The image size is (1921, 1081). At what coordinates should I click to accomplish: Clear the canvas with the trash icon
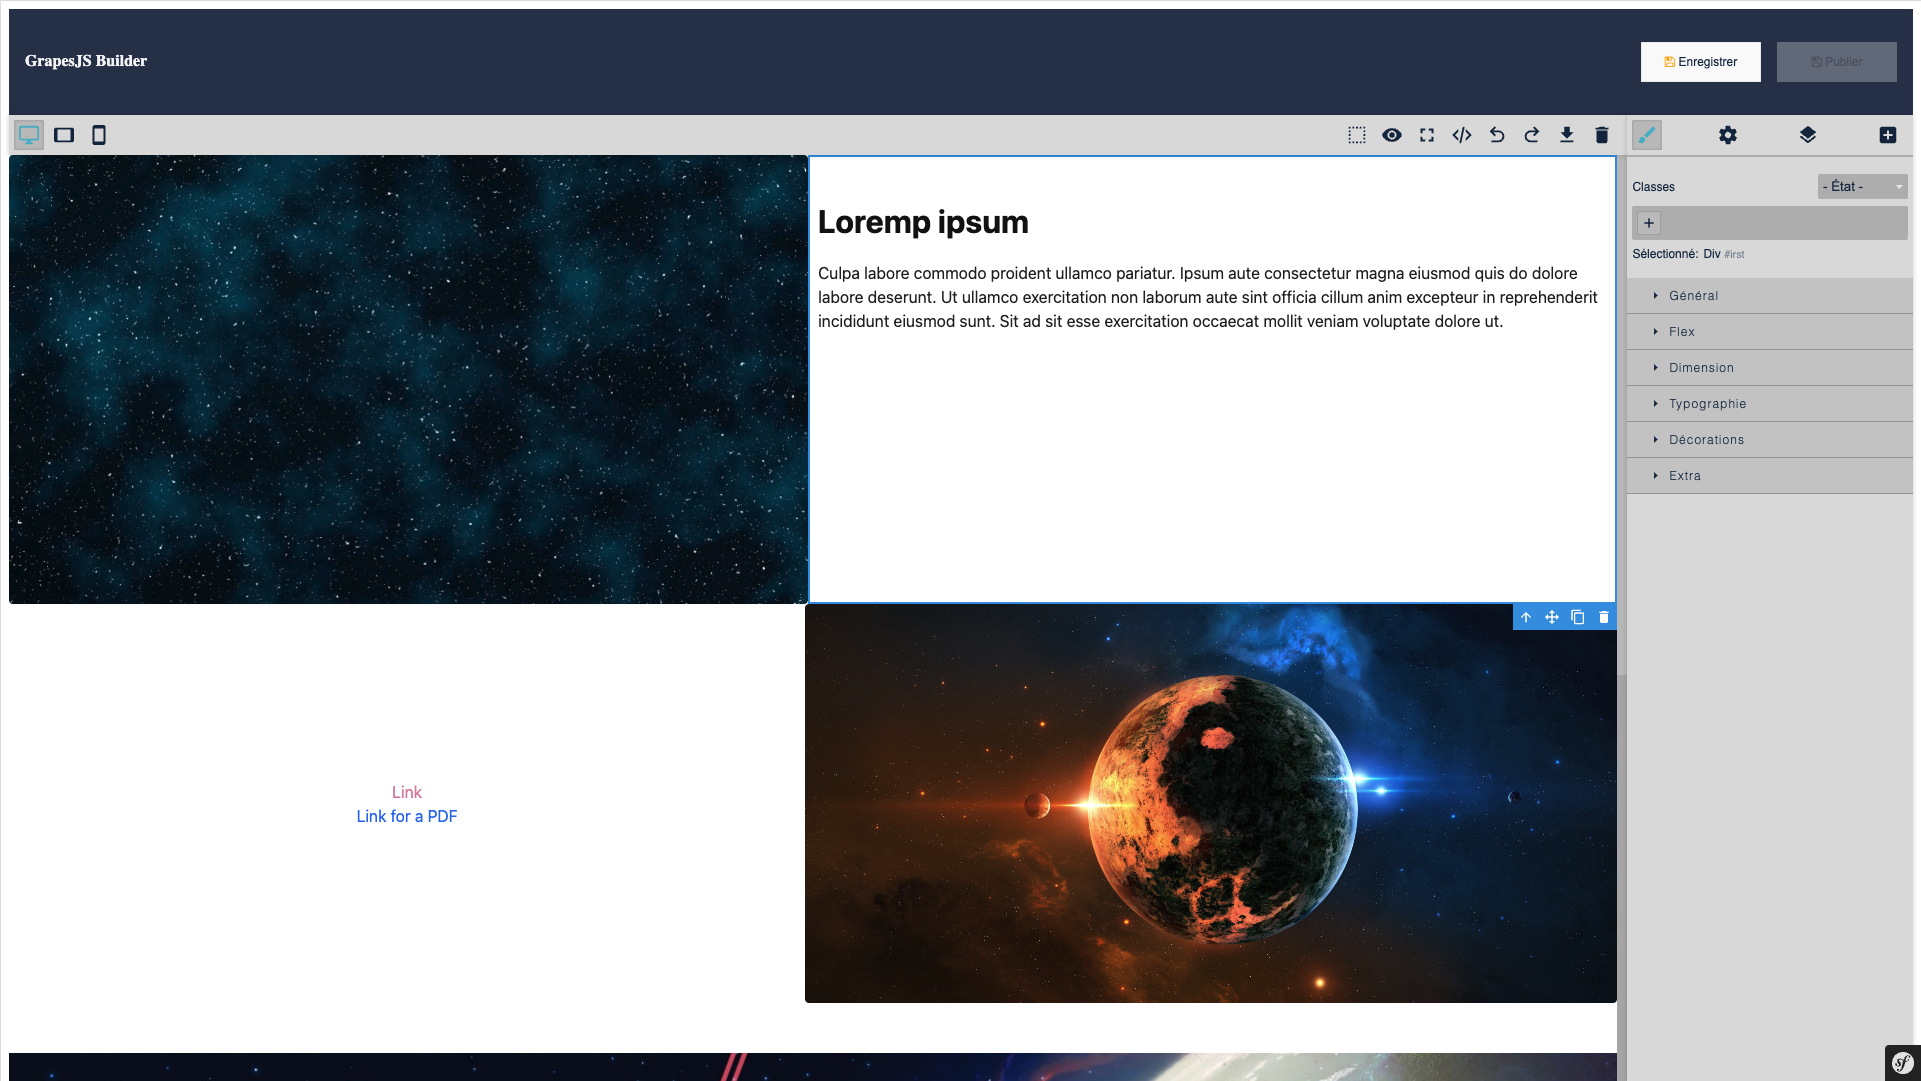(1602, 135)
